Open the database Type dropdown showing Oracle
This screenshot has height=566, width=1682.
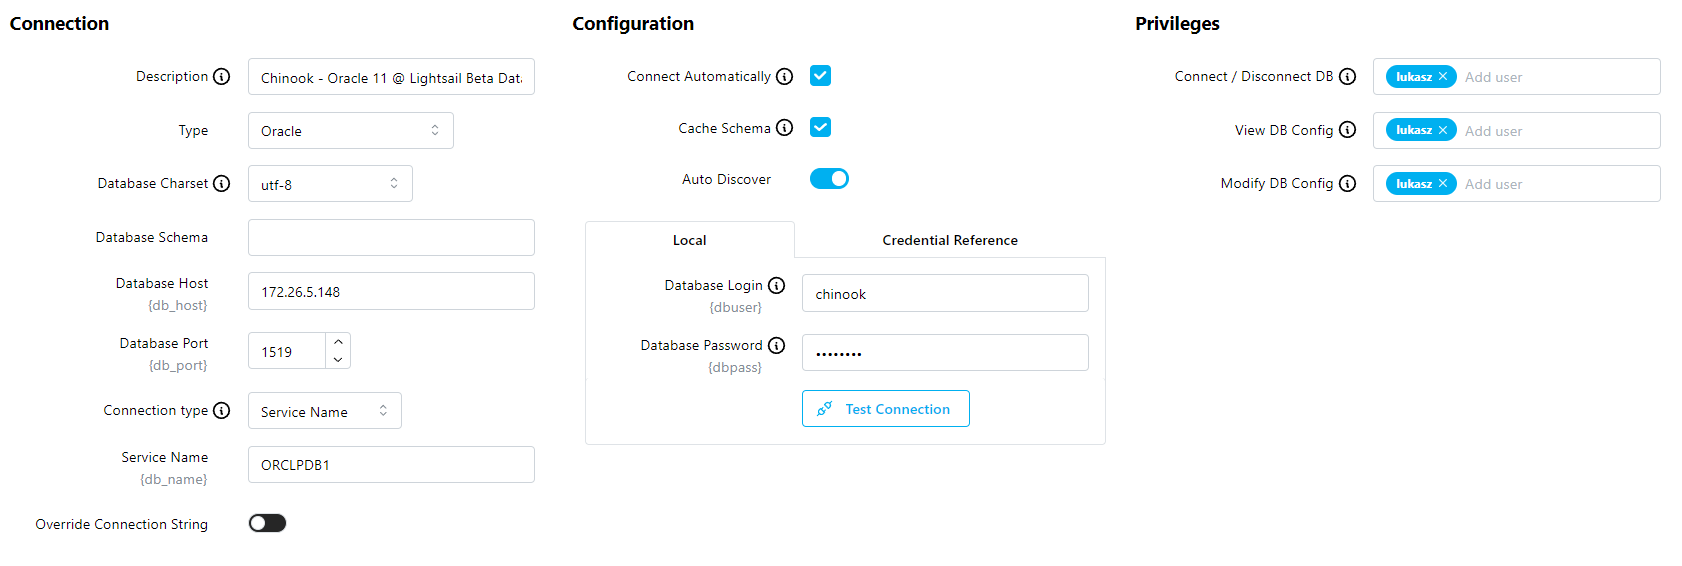350,131
